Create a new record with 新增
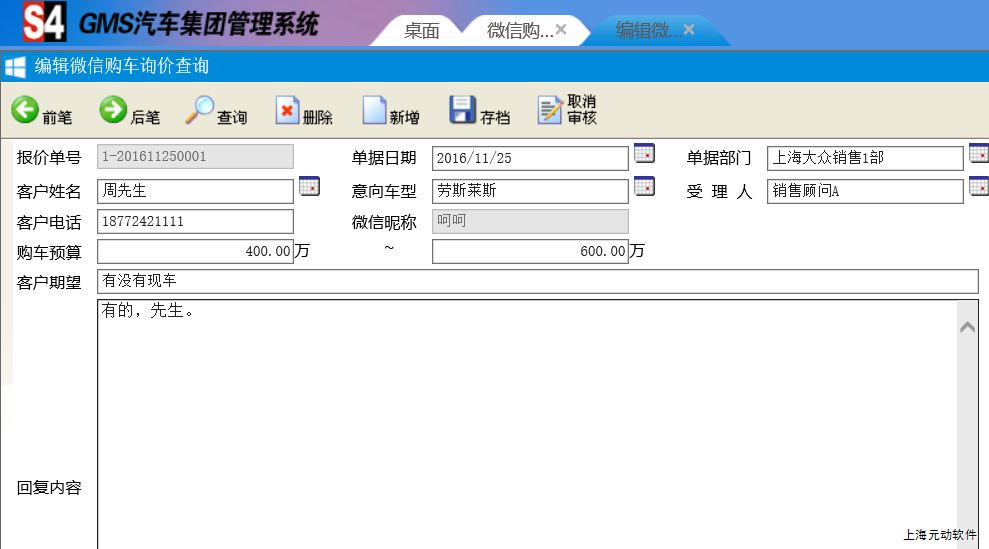The image size is (989, 549). click(390, 110)
